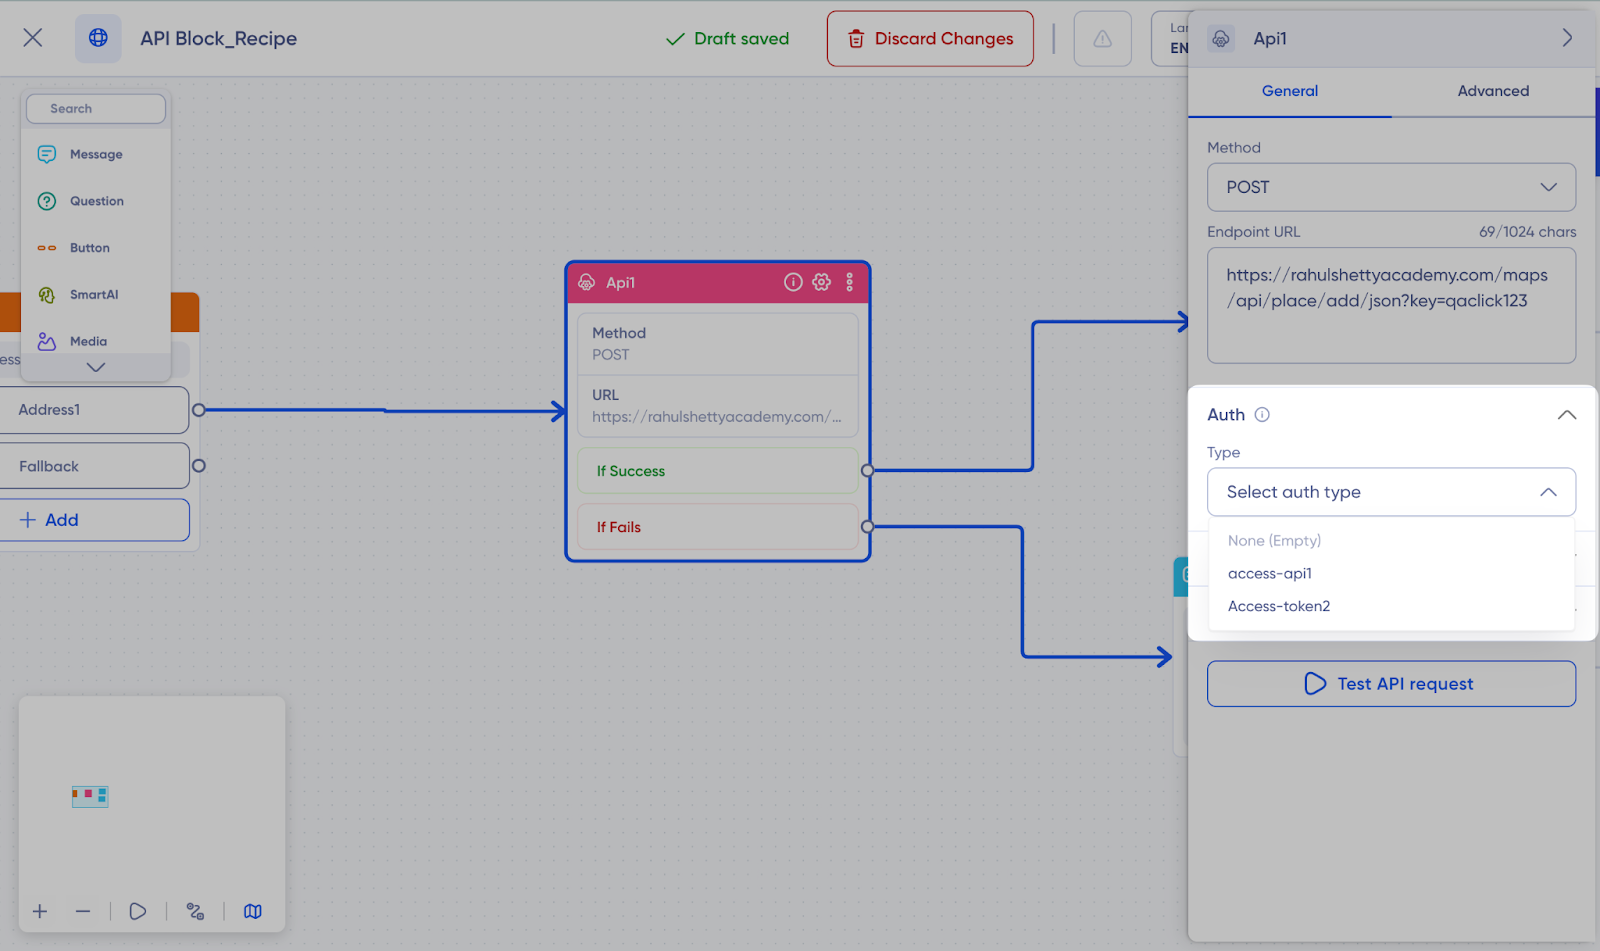Switch to the General tab

[1290, 91]
